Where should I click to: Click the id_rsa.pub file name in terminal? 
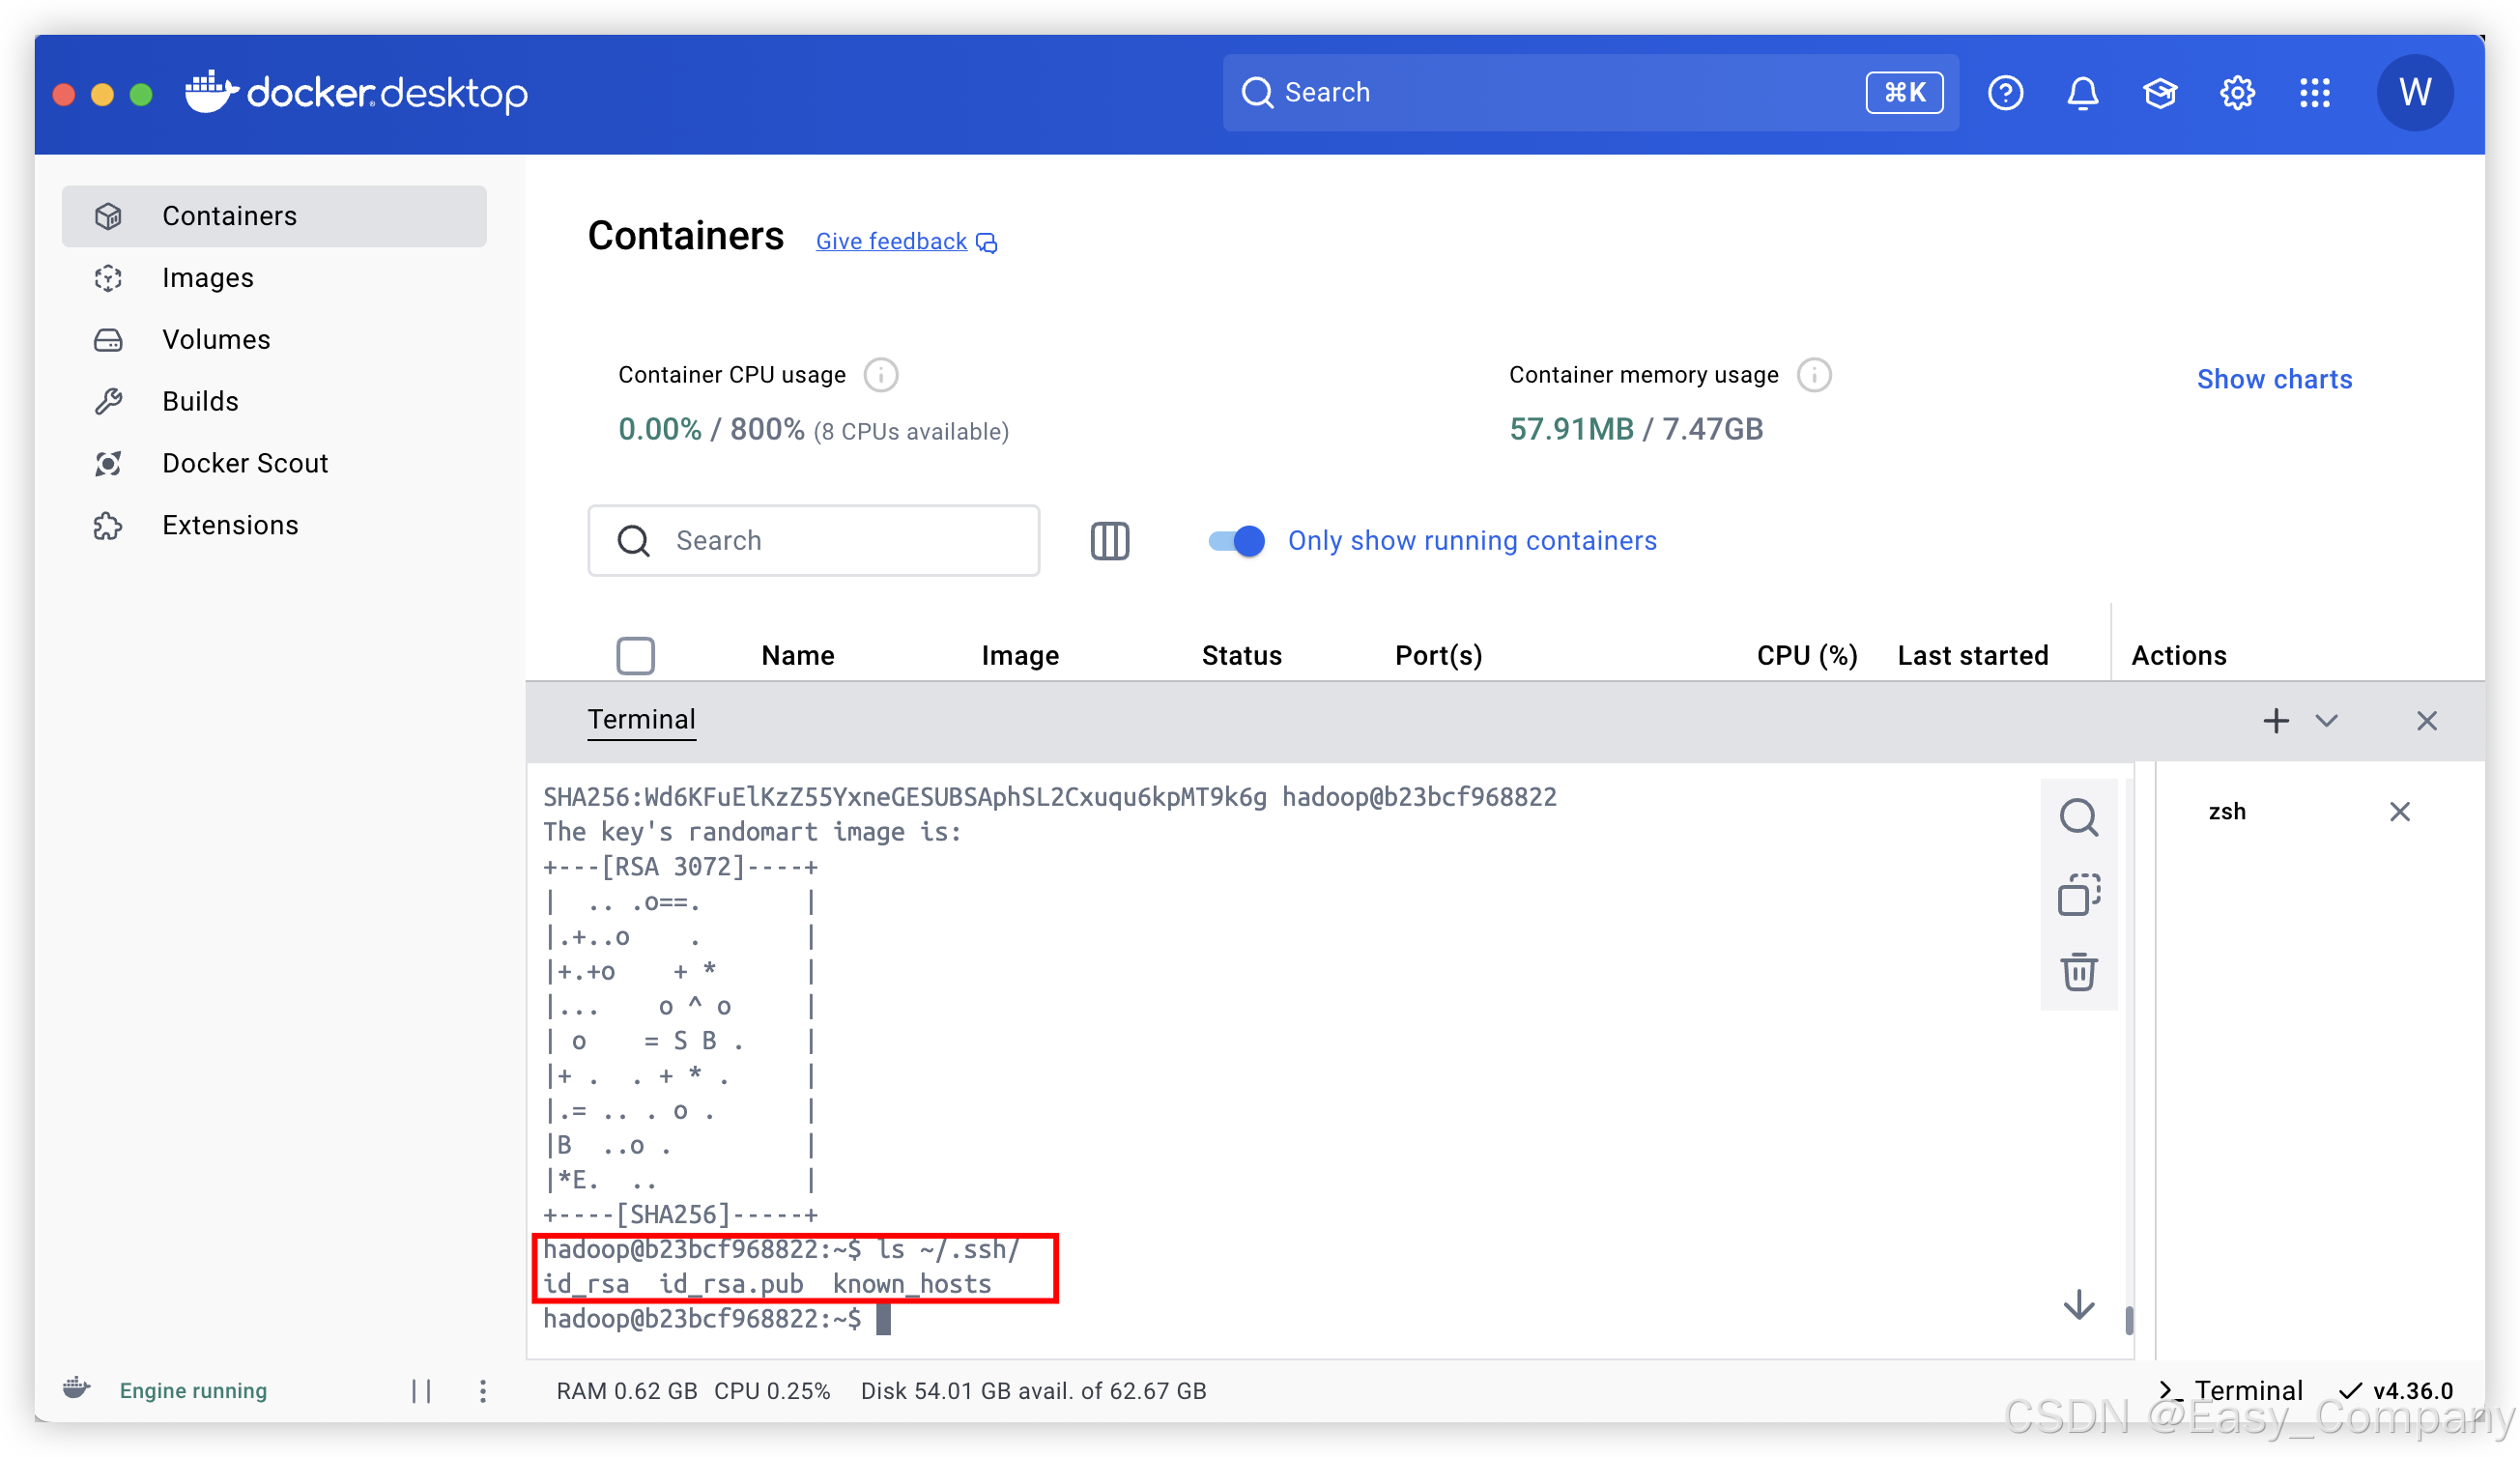731,1284
